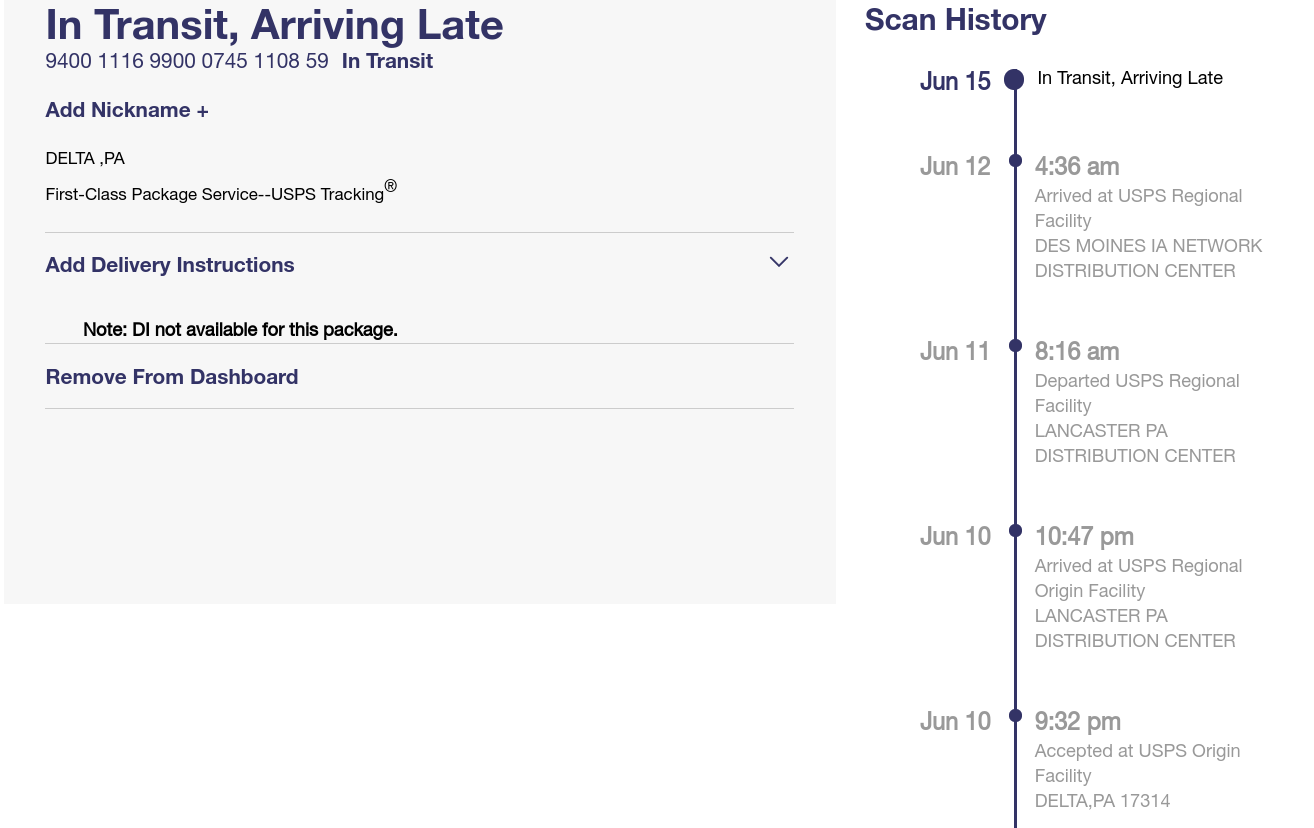The width and height of the screenshot is (1314, 828).
Task: Click the Scan History heading
Action: (955, 20)
